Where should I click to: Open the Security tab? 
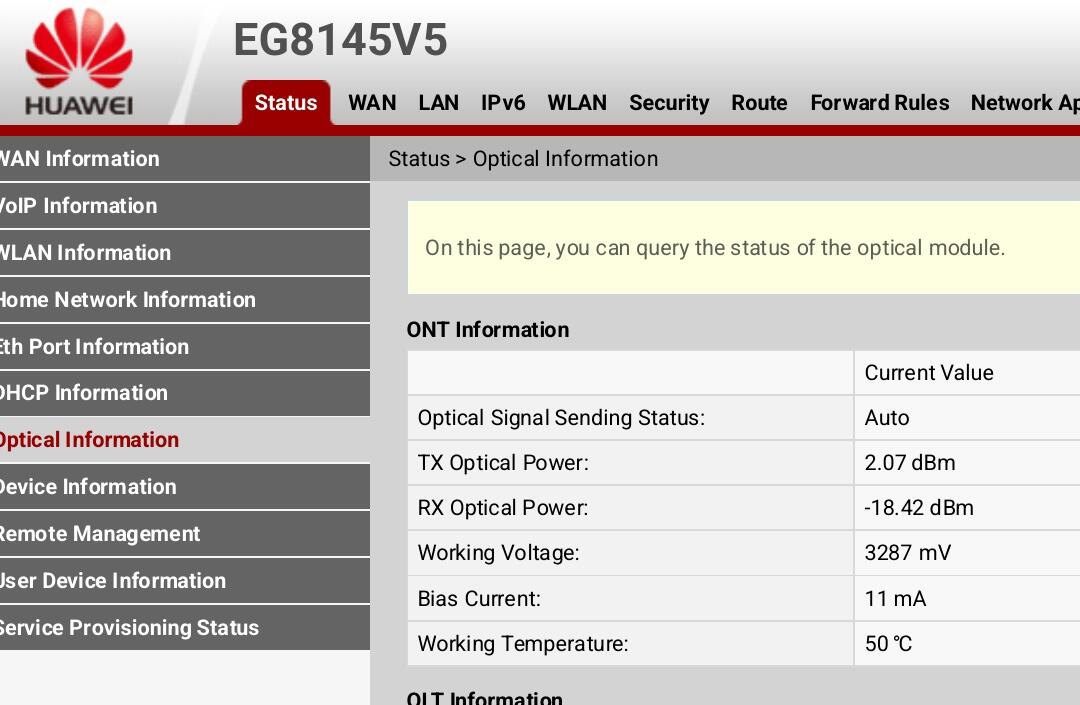669,103
